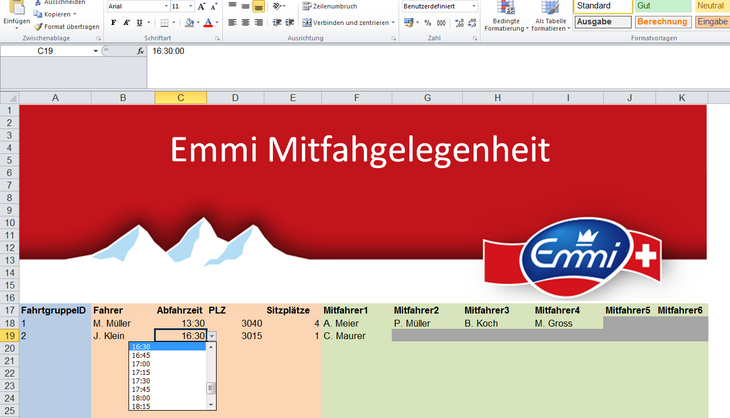
Task: Enable Zeilenumbruch text wrapping
Action: click(330, 6)
